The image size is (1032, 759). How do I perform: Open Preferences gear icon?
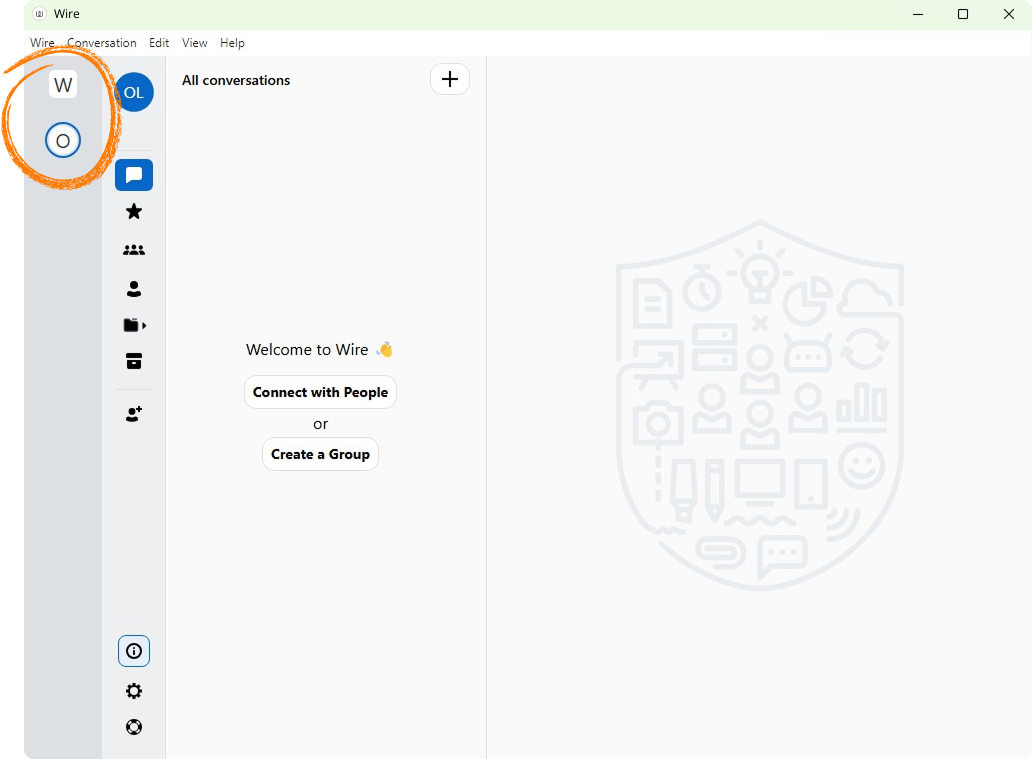(x=134, y=691)
